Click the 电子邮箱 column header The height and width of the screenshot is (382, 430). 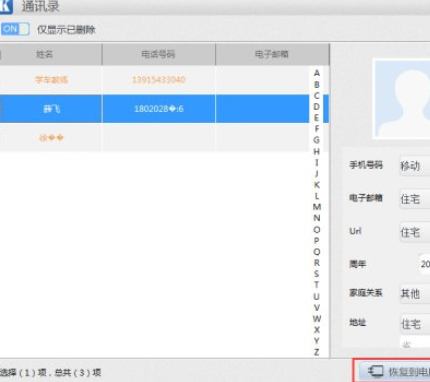coord(272,54)
